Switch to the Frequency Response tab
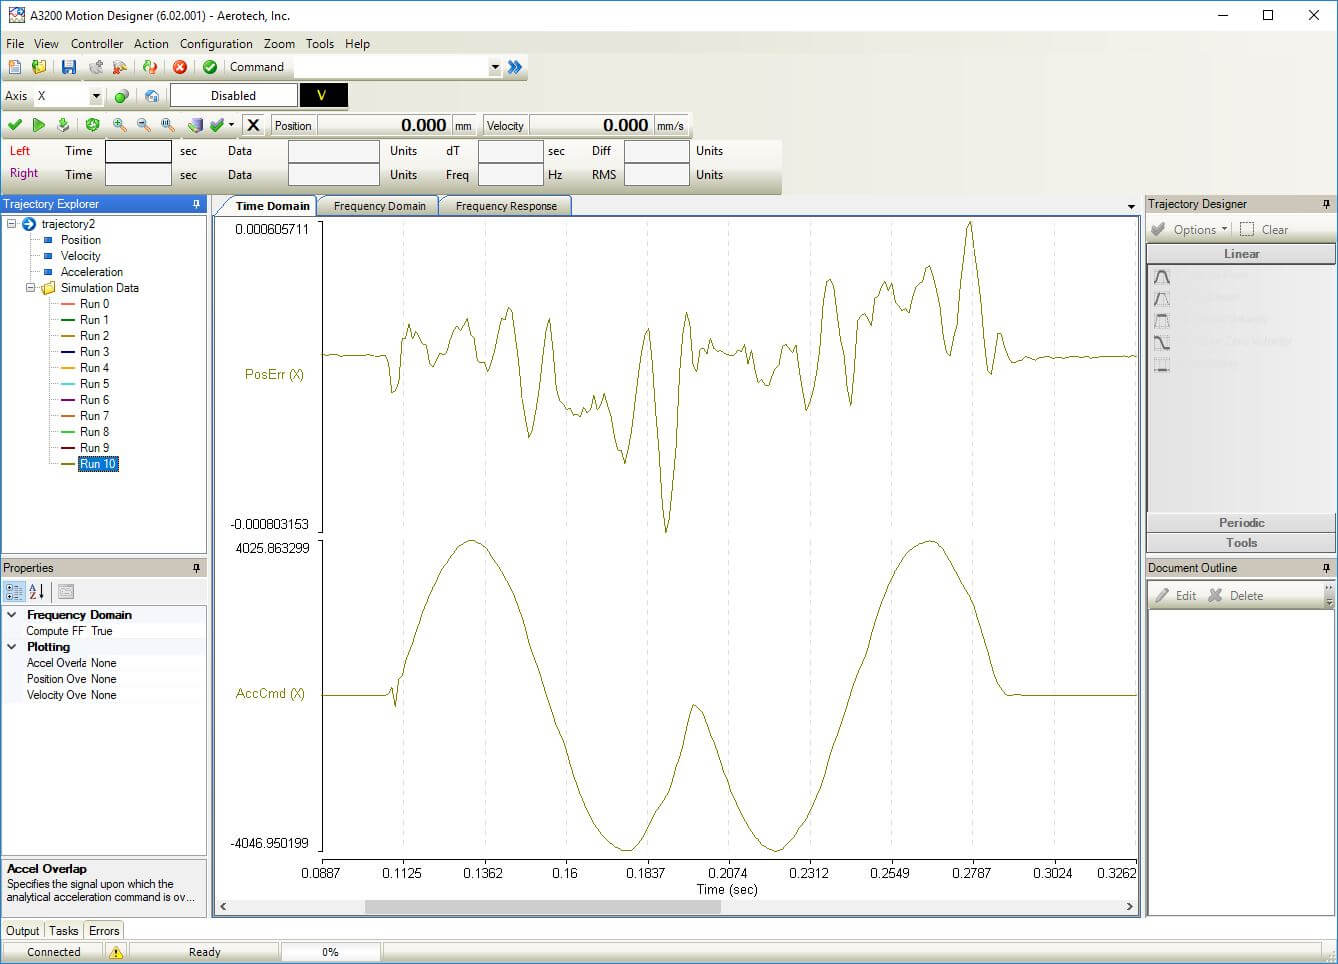 pos(506,206)
